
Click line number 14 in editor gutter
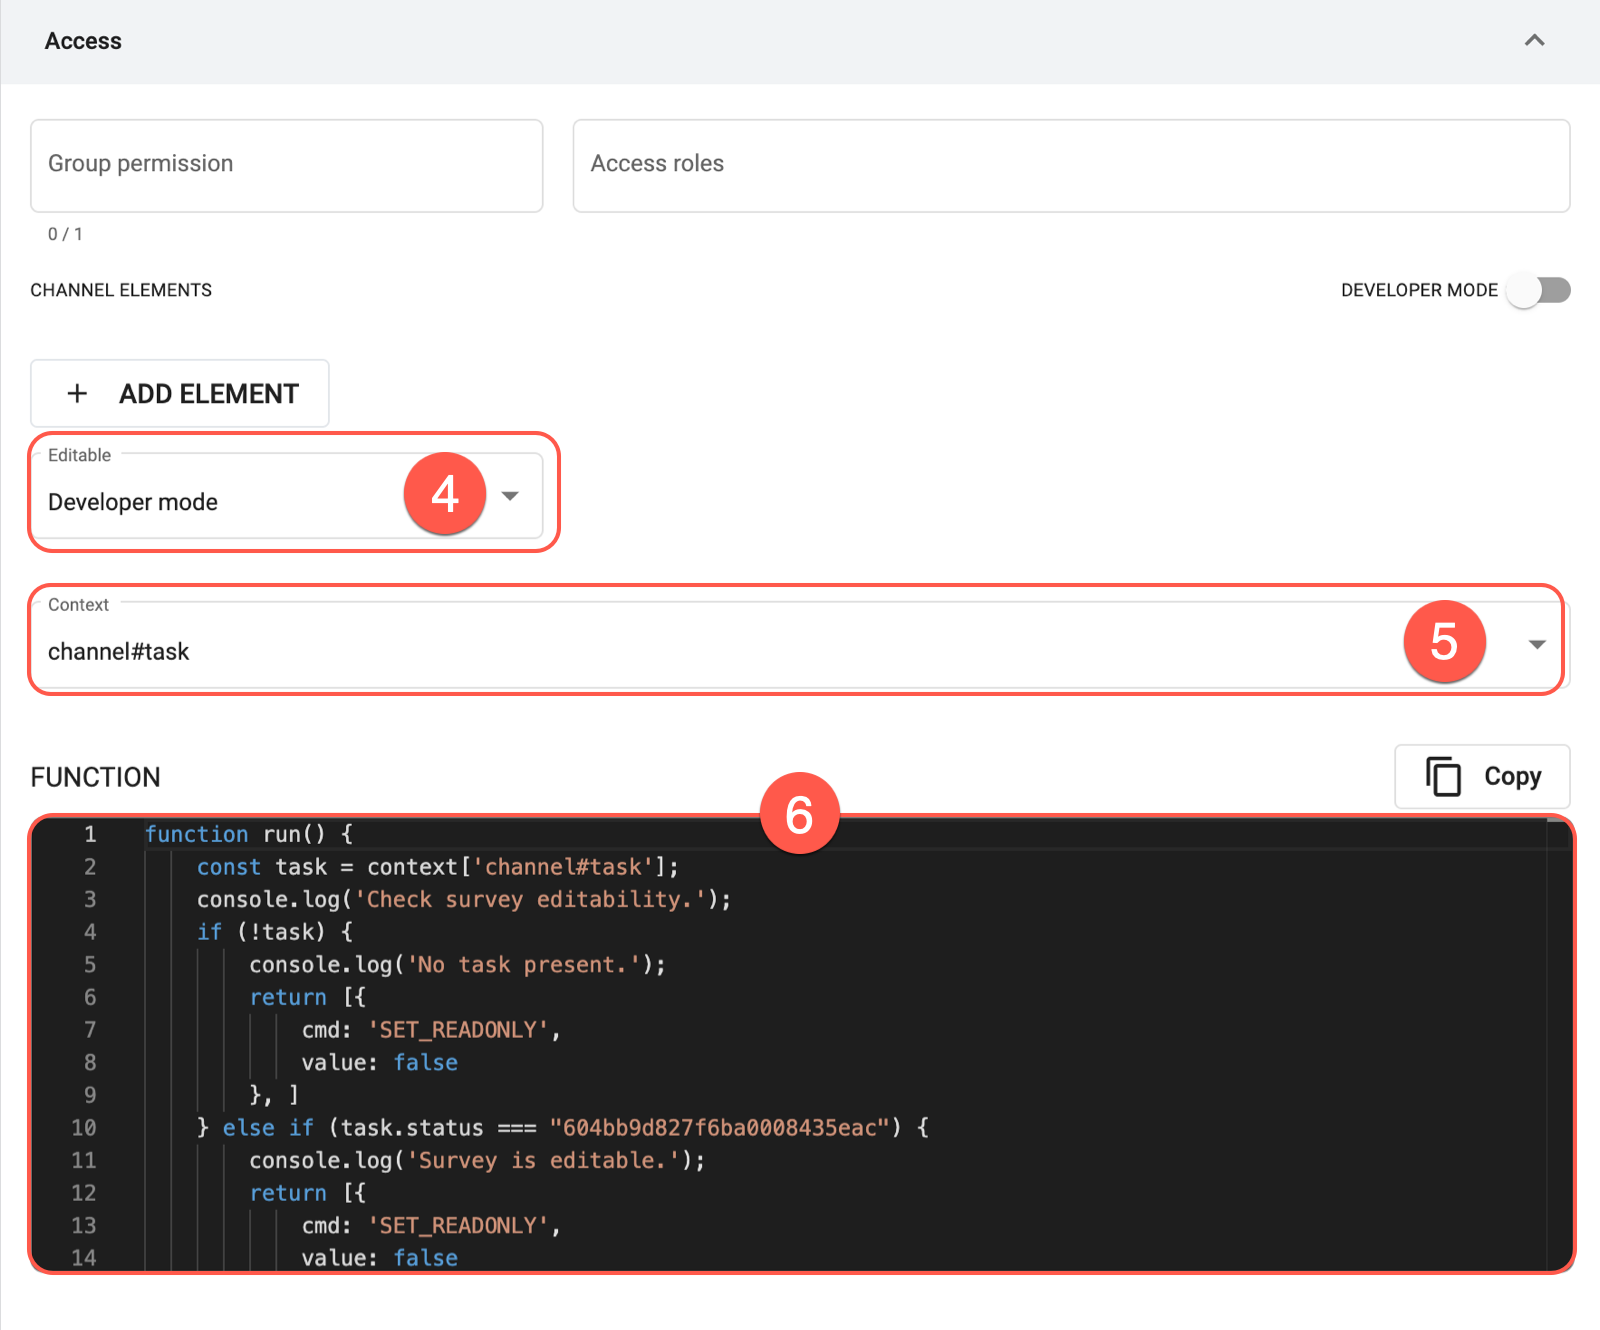(84, 1258)
